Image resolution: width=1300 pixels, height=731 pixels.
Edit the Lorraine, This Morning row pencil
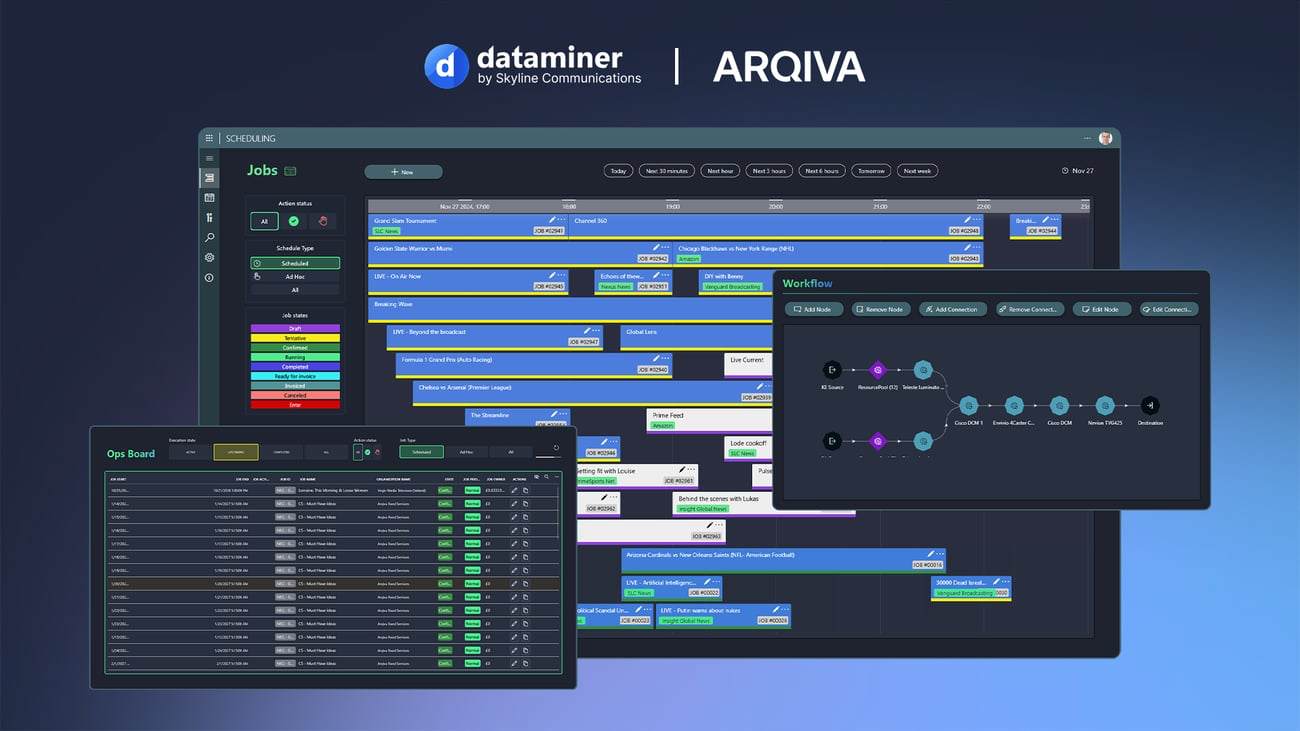pyautogui.click(x=514, y=491)
